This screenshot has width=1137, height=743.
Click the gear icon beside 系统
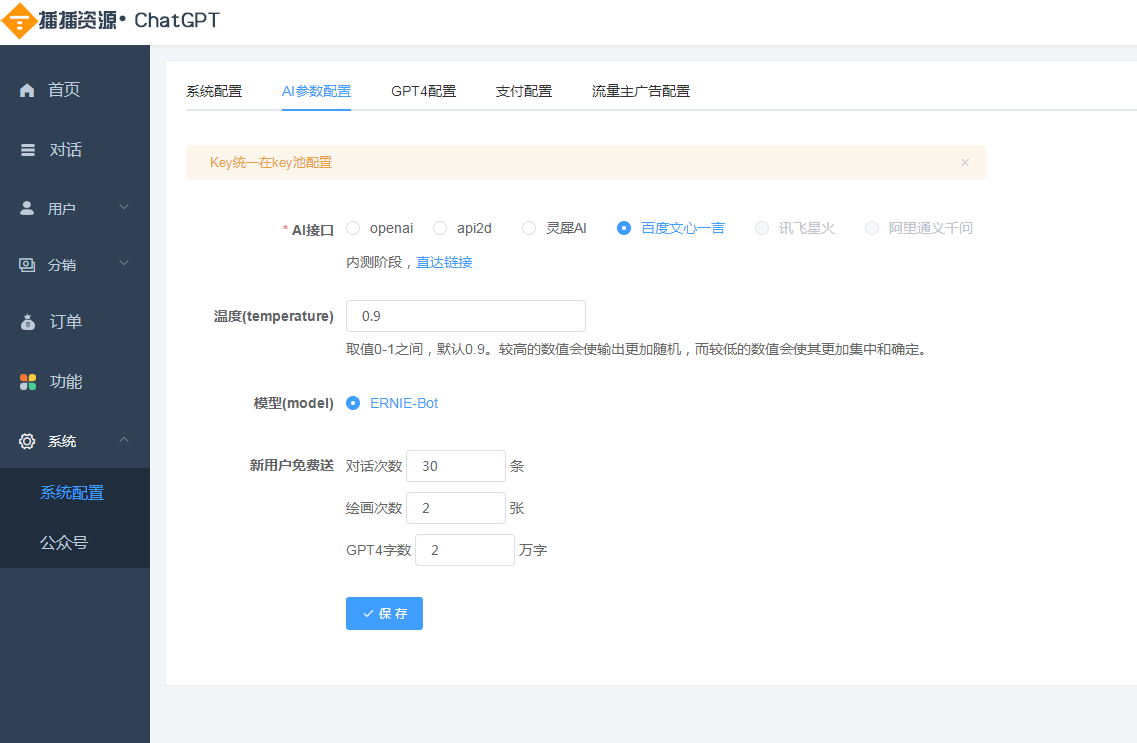(27, 441)
